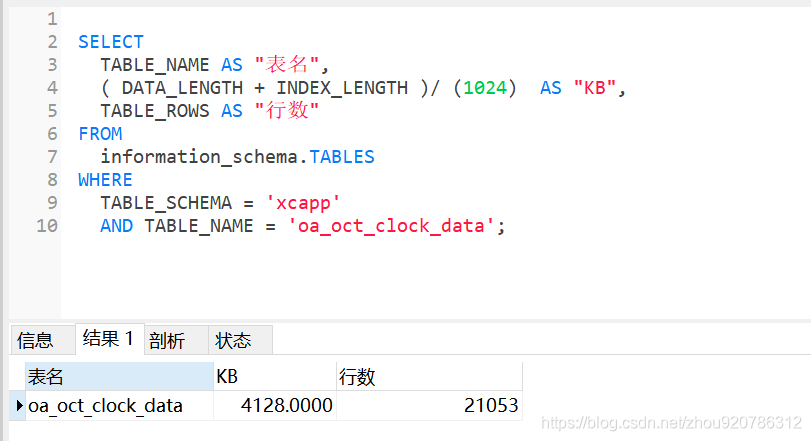Click the row indicator arrow for oa_oct_clock_data
This screenshot has width=811, height=441.
point(18,405)
